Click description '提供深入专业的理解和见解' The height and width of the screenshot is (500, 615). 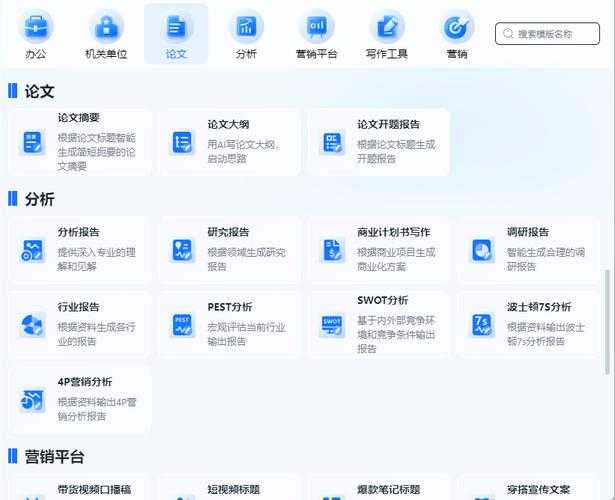96,259
